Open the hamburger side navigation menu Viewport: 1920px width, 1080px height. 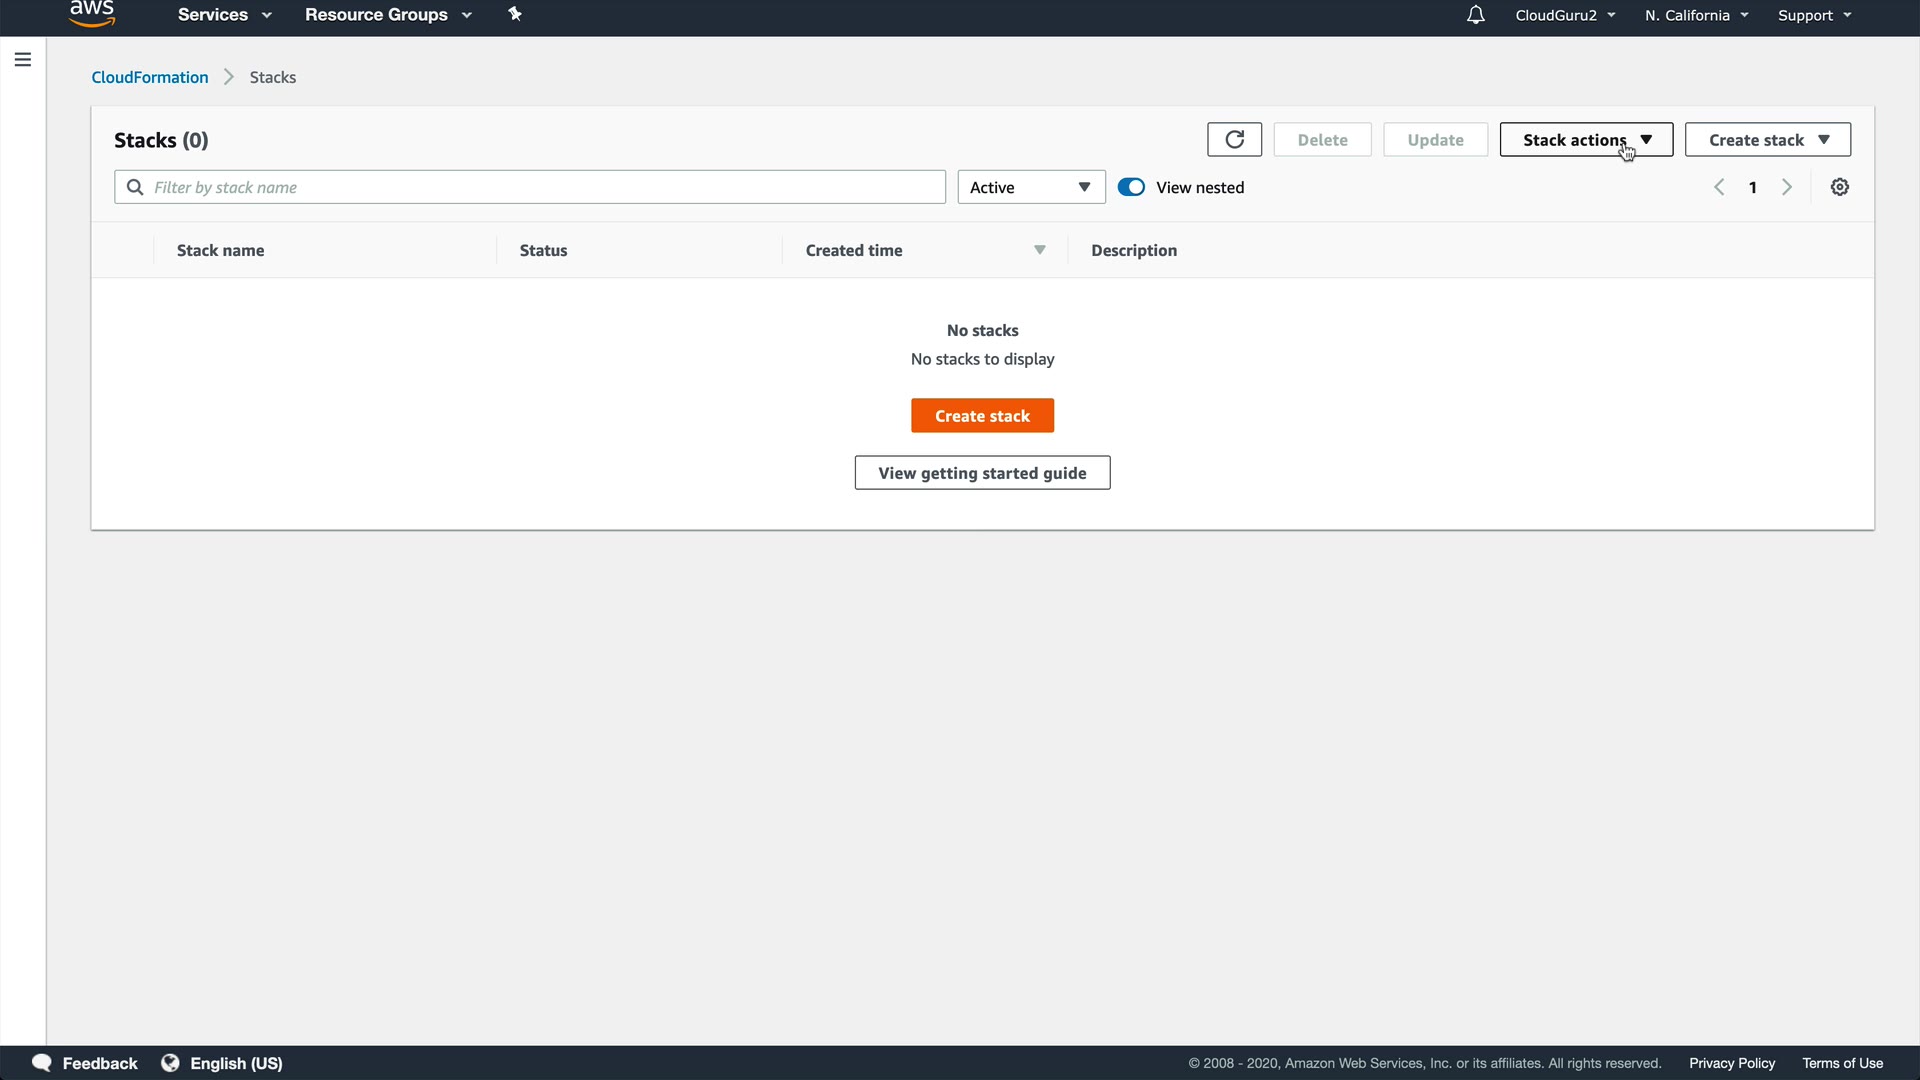23,60
